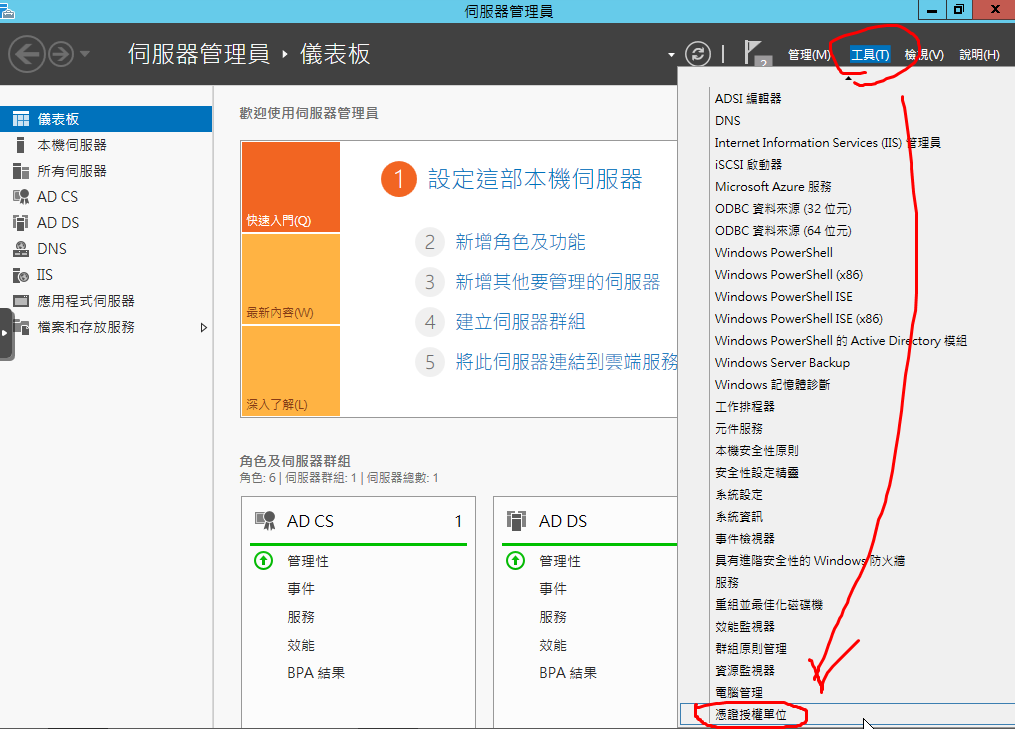This screenshot has width=1015, height=729.
Task: Open the 檢視(V) menu
Action: click(924, 55)
